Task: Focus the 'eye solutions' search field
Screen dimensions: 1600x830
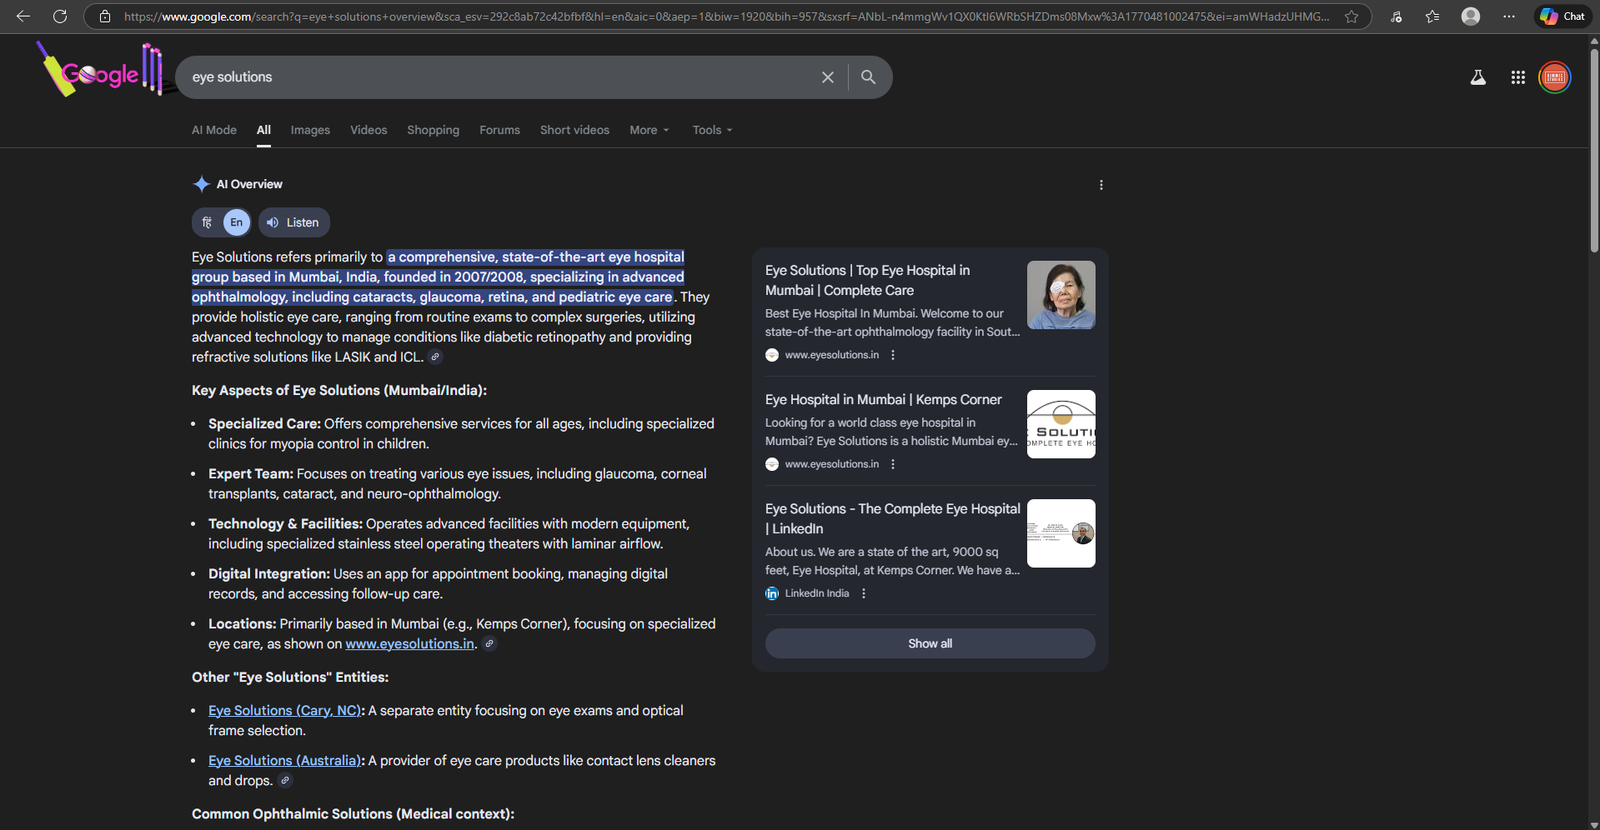Action: coord(500,77)
